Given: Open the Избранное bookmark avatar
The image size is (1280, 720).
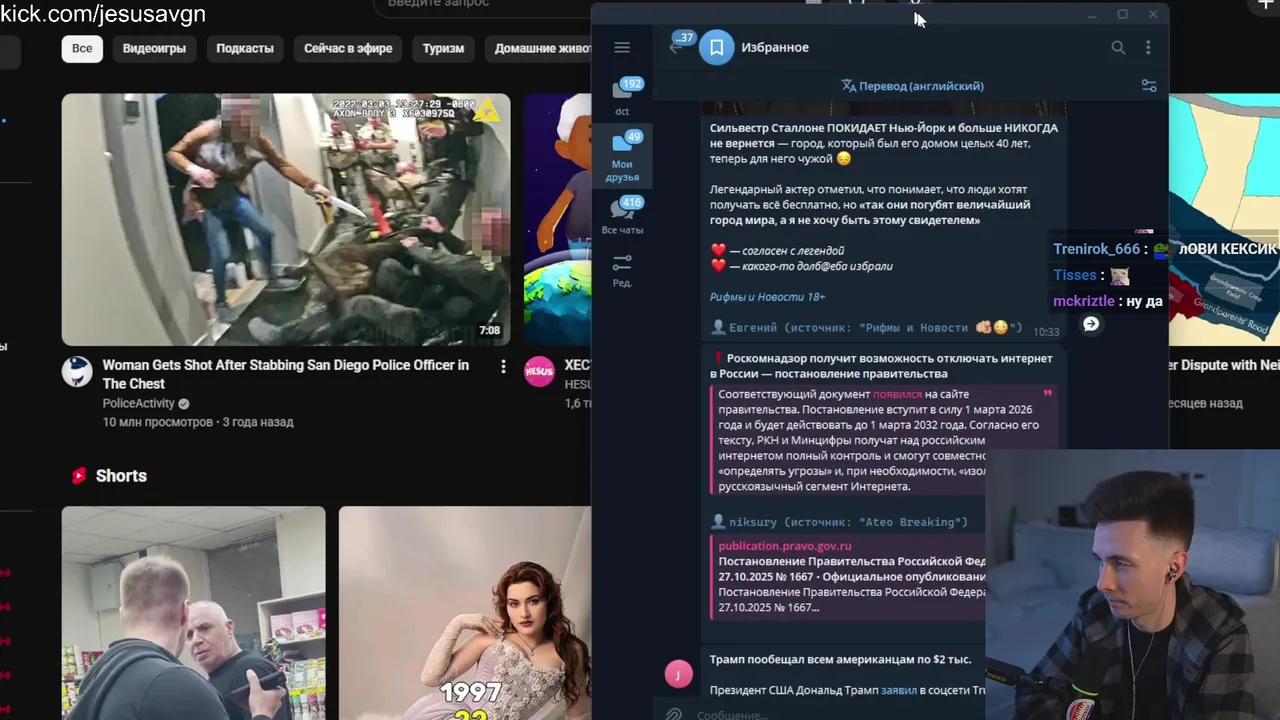Looking at the screenshot, I should 716,47.
